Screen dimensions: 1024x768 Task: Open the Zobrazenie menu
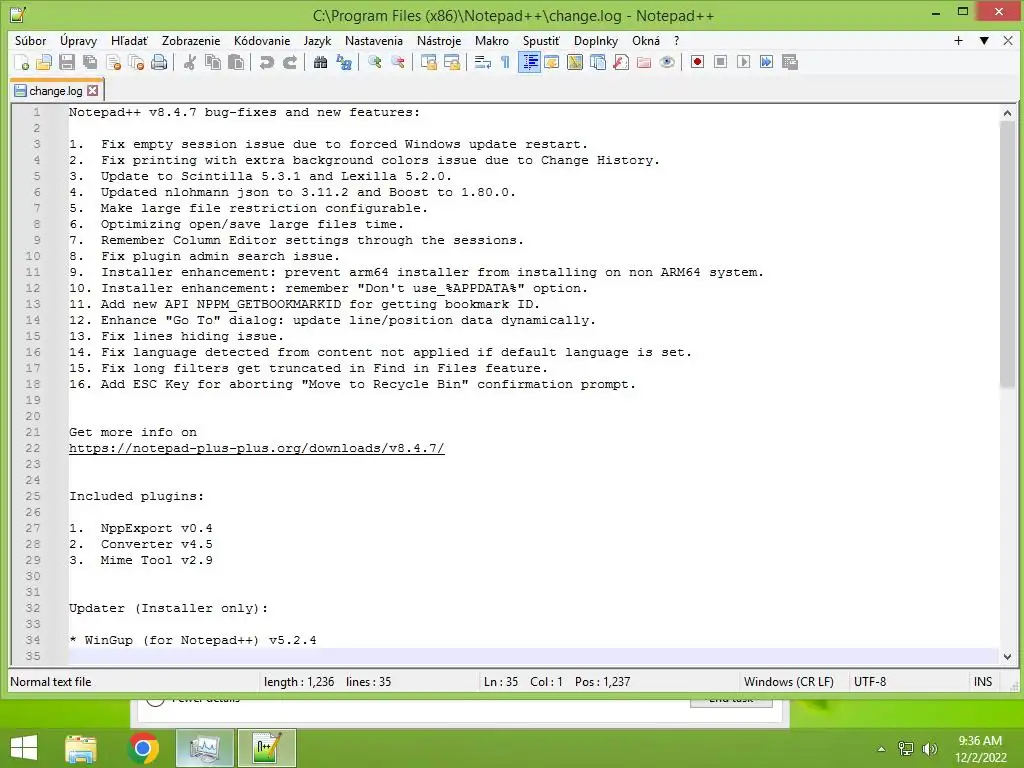[191, 40]
